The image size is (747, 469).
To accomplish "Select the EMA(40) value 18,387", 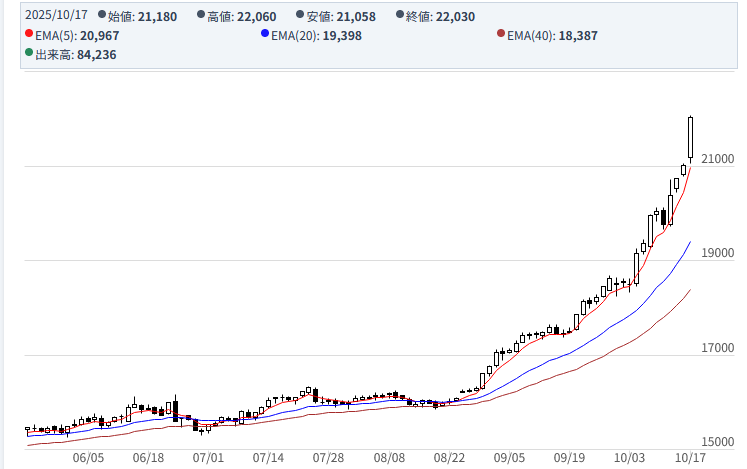I will 578,36.
